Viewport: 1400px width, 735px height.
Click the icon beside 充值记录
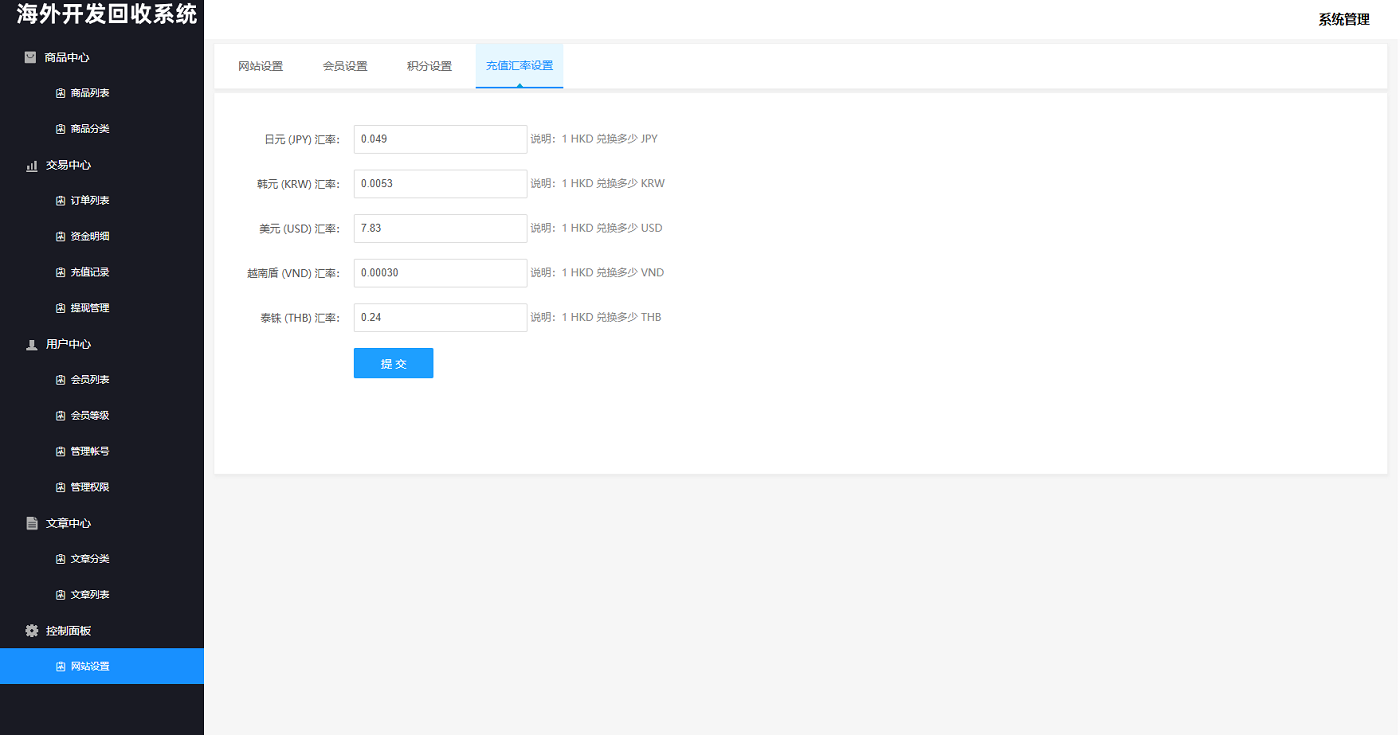60,272
